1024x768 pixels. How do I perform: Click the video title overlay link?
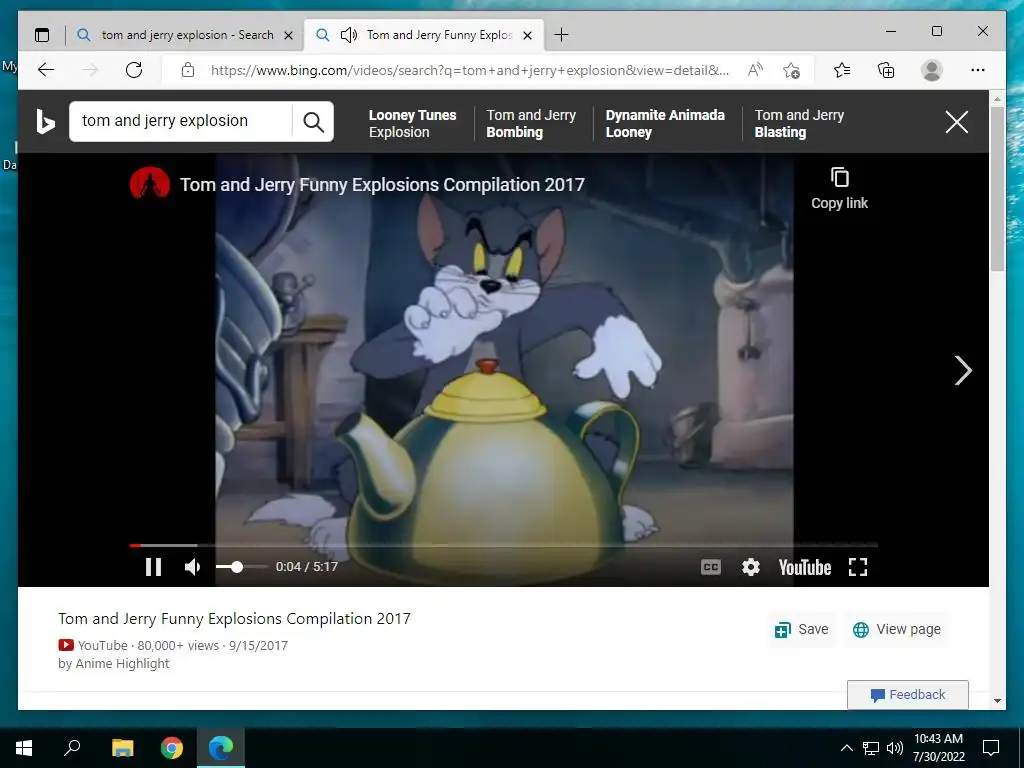382,185
